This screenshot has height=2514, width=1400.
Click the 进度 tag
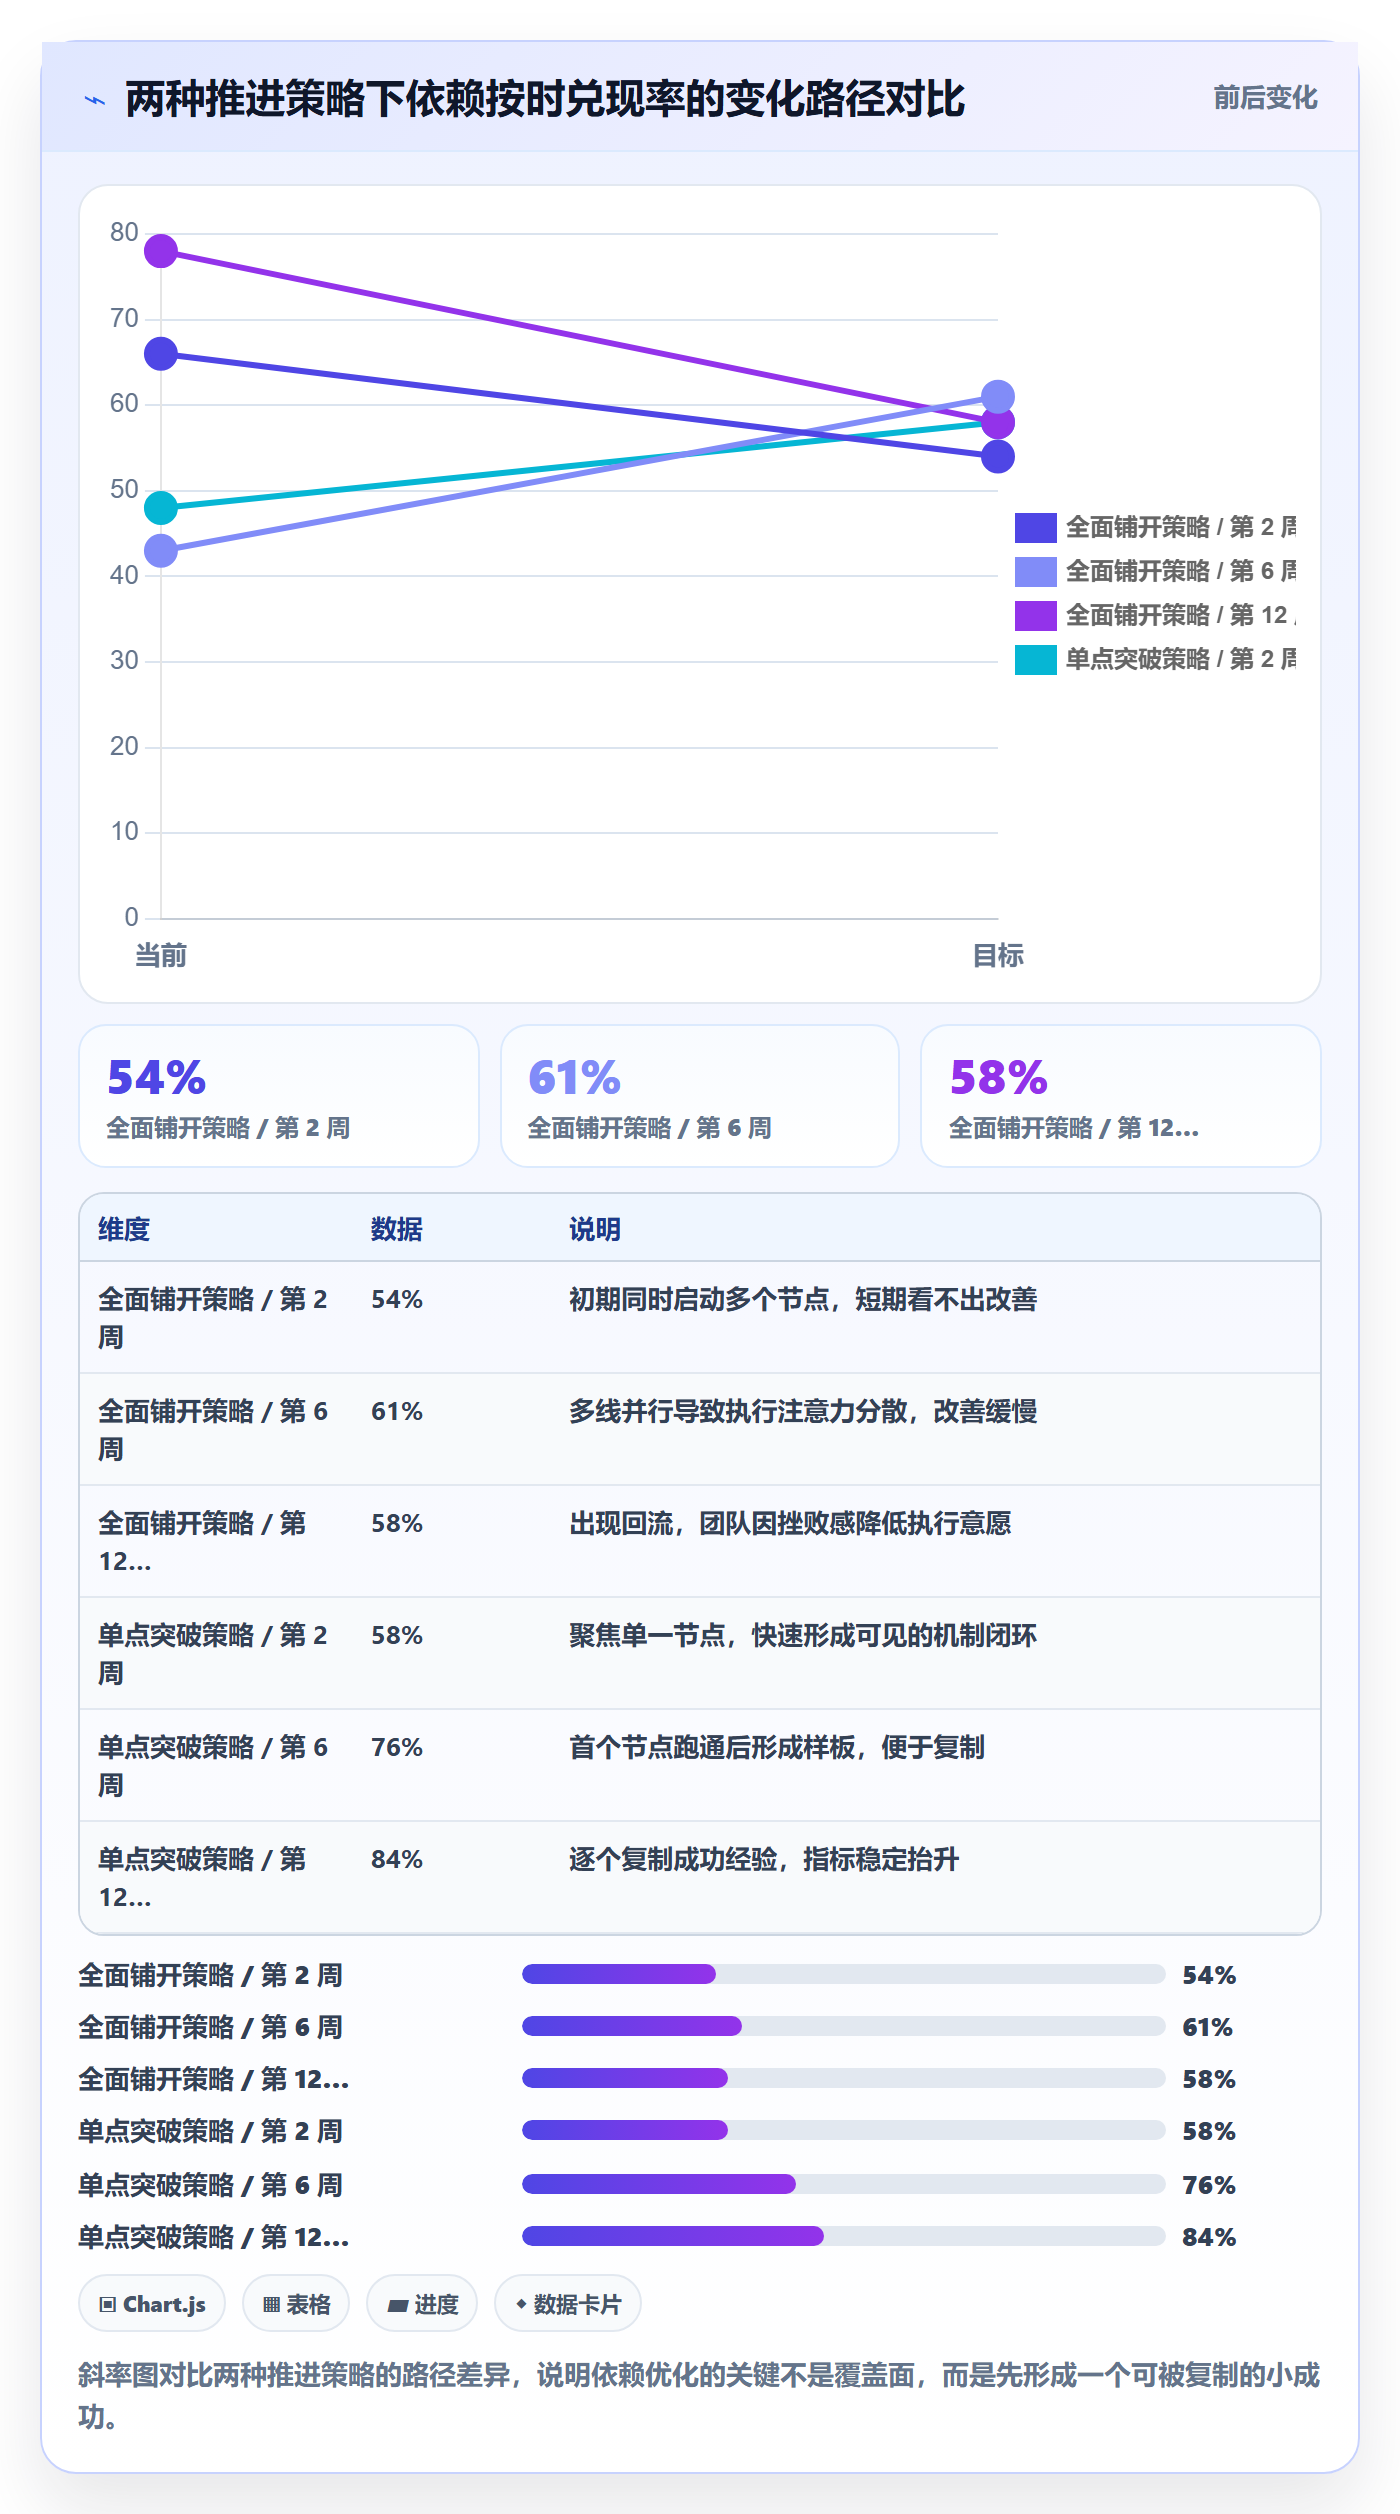pyautogui.click(x=422, y=2304)
